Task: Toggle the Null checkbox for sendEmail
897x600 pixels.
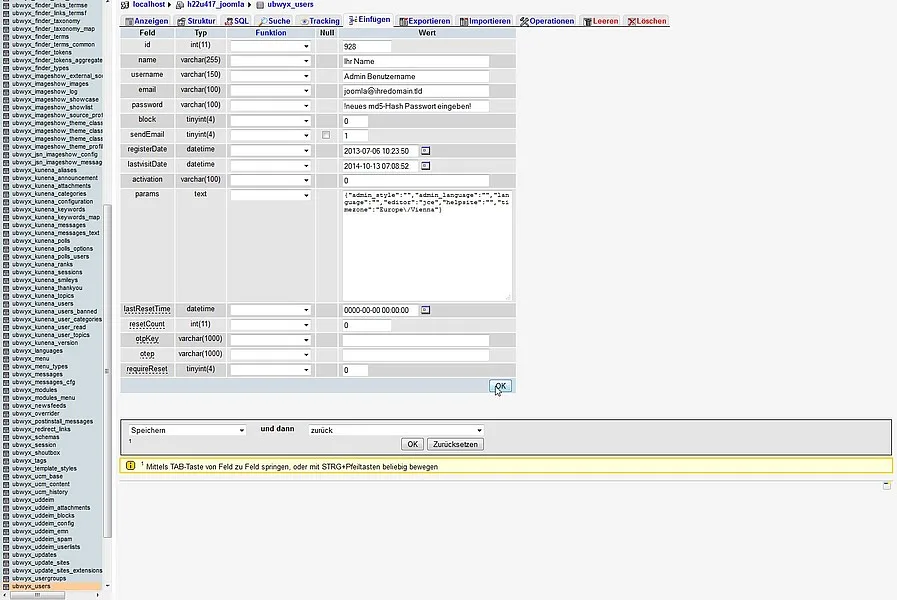Action: click(x=326, y=135)
